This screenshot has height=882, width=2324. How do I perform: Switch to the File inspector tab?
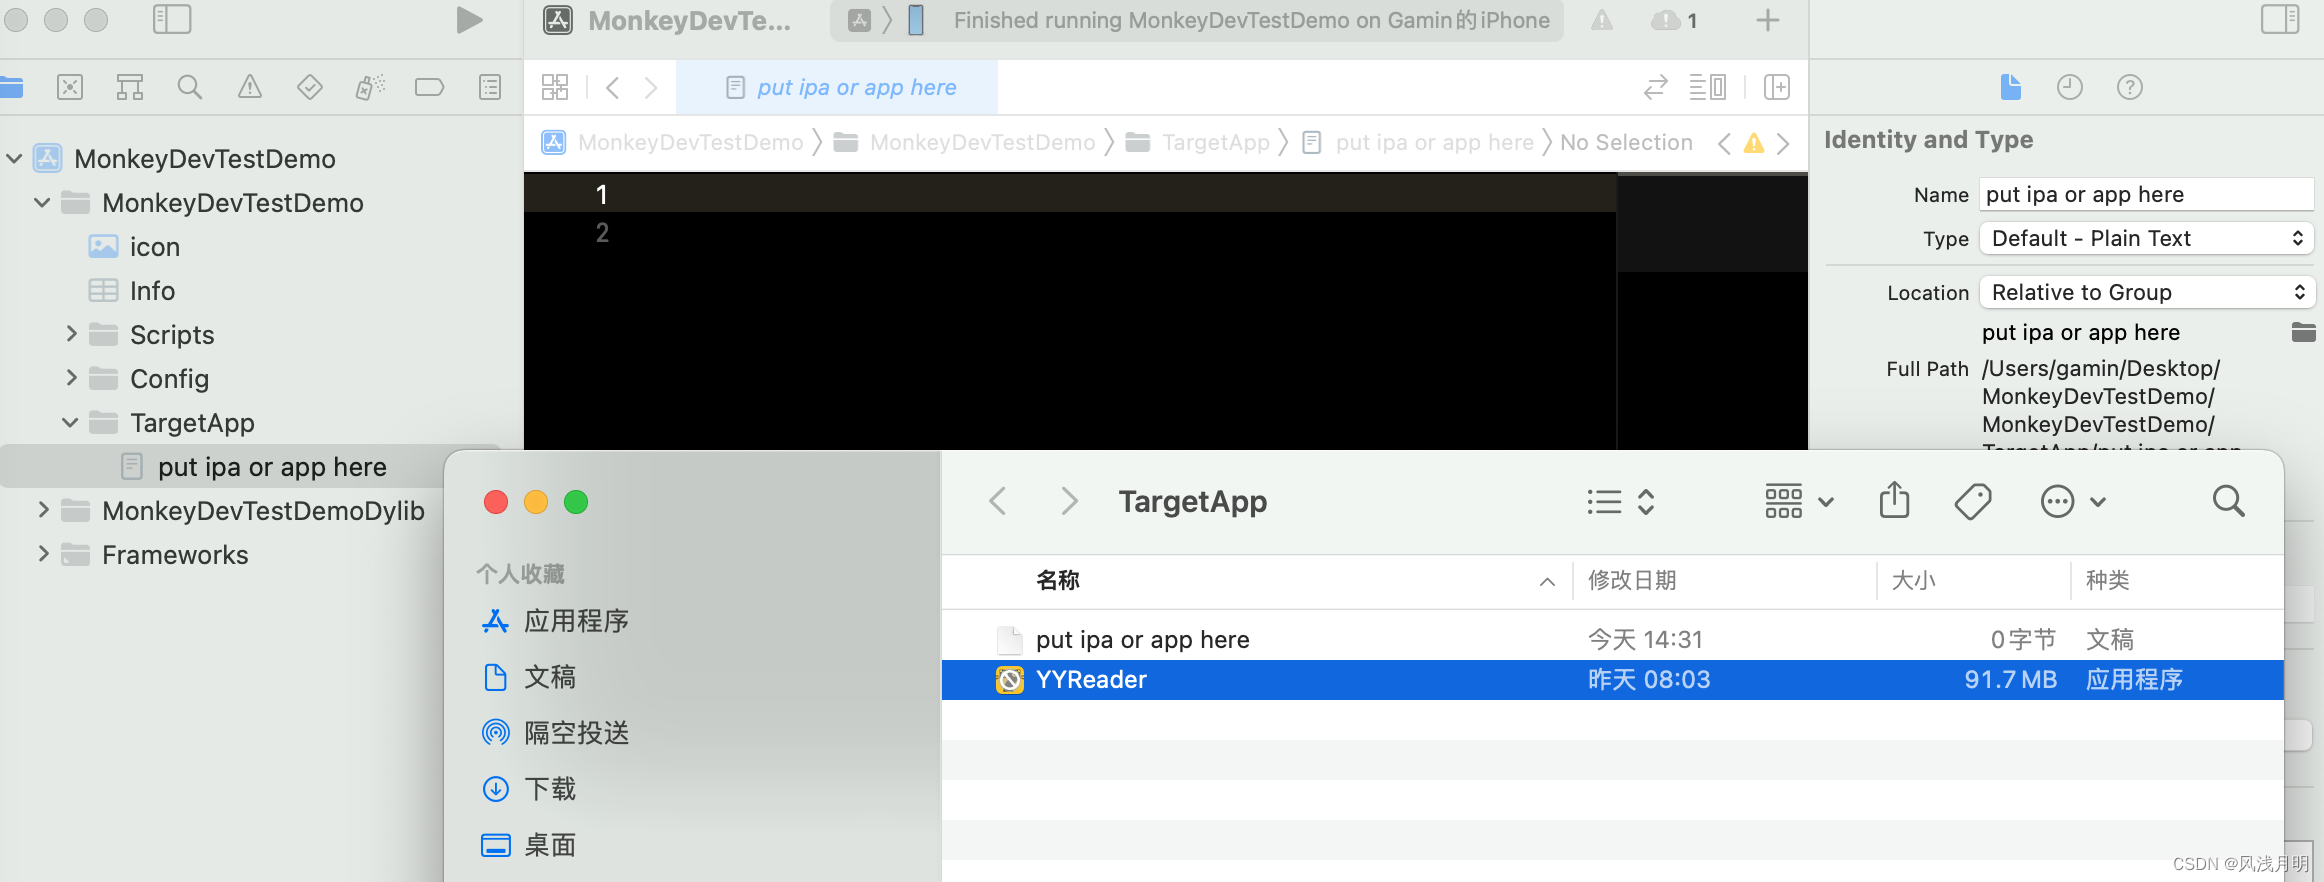tap(2010, 87)
